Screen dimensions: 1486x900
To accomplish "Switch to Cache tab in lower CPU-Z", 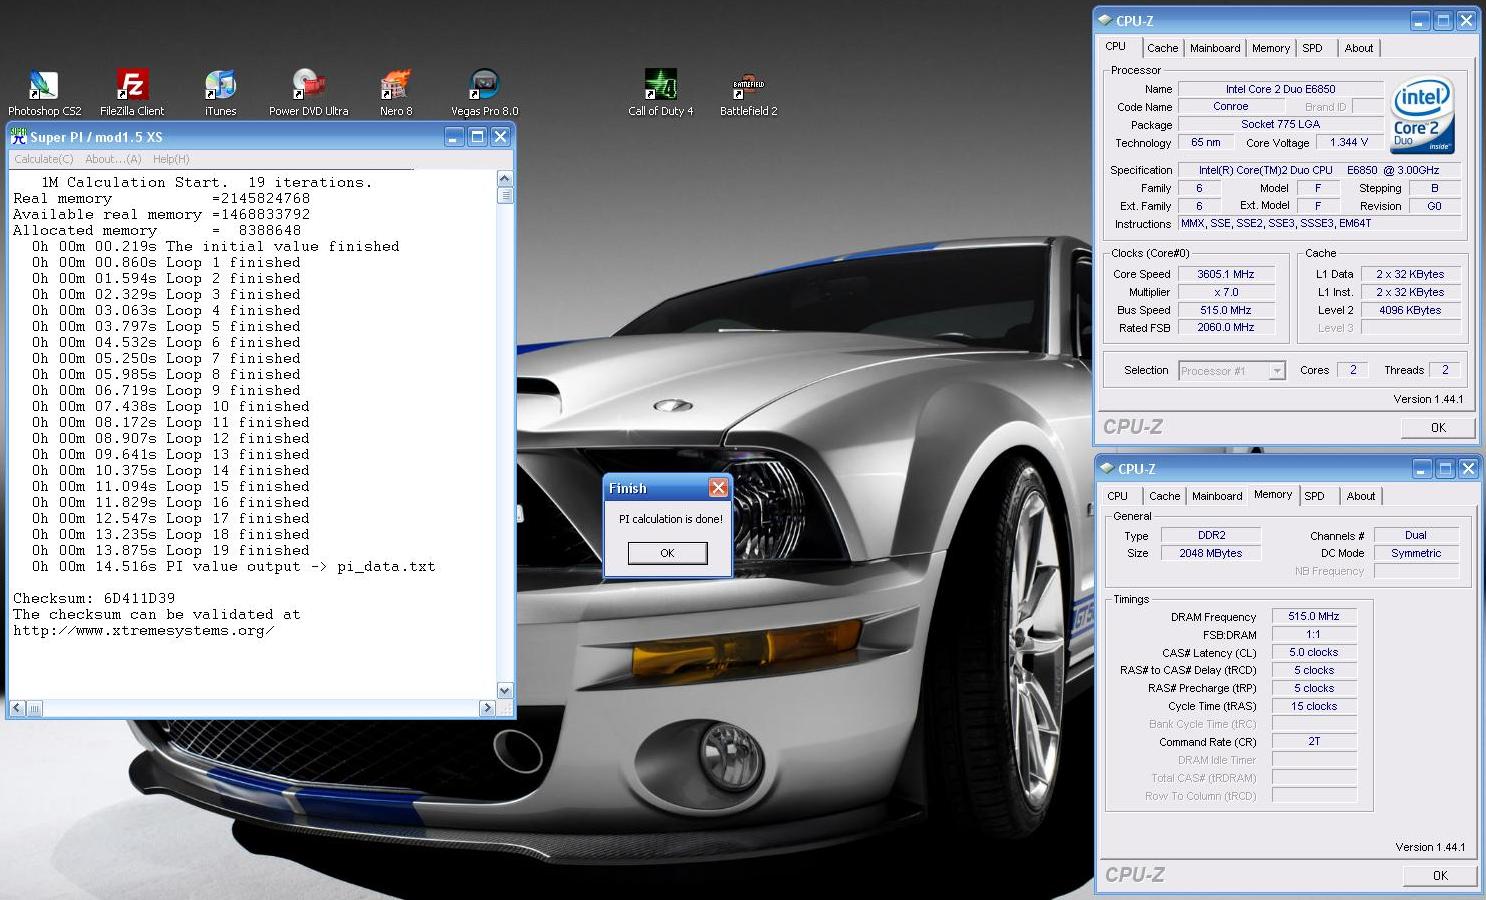I will tap(1164, 496).
